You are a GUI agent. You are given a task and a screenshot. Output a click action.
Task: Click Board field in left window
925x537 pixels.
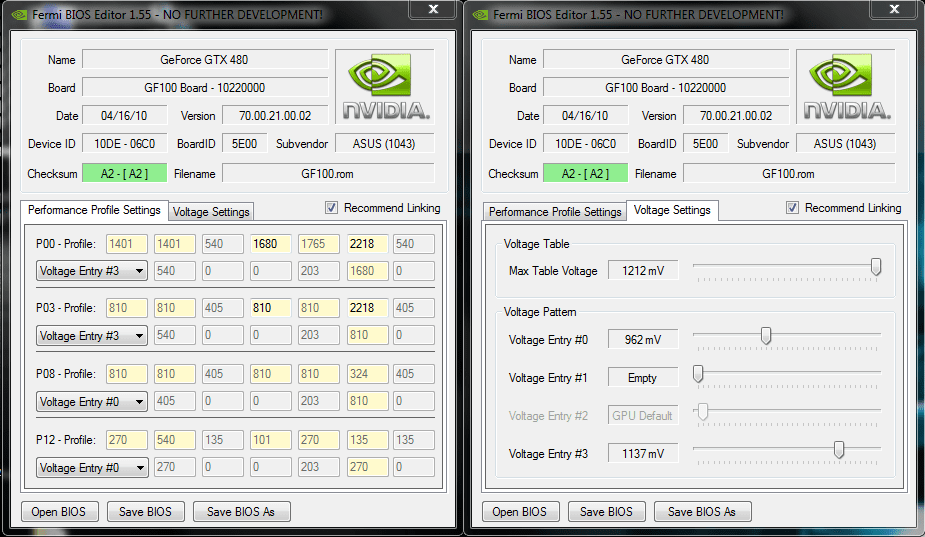205,87
